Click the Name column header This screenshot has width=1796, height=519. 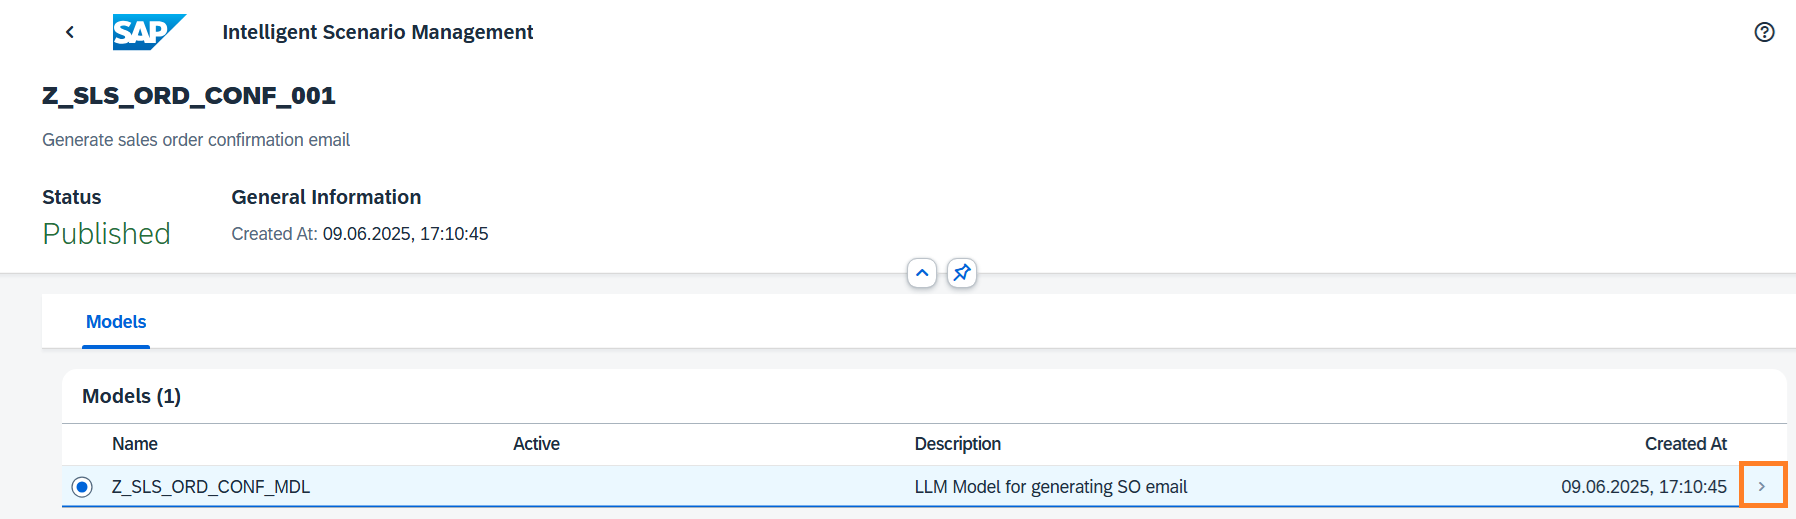point(135,444)
